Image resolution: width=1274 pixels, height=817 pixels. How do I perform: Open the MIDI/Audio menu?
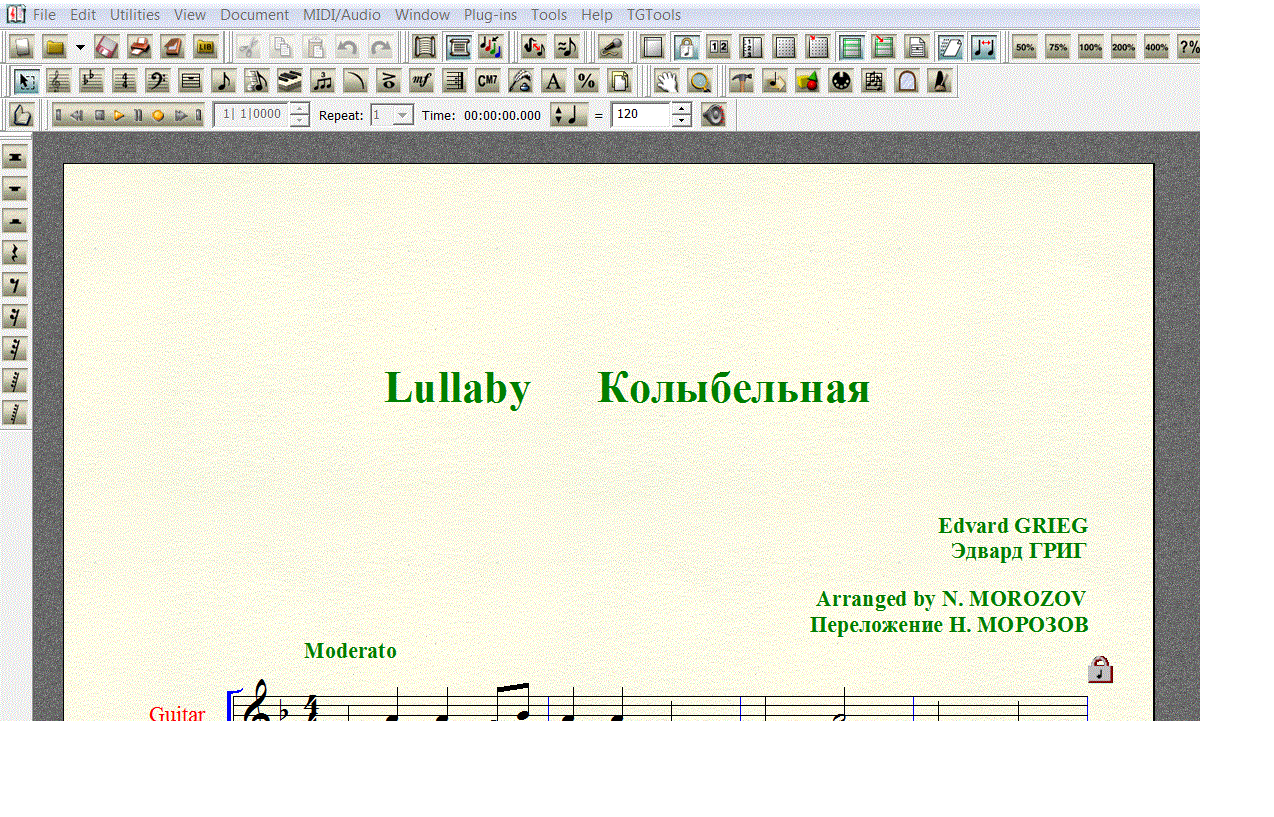[x=342, y=15]
